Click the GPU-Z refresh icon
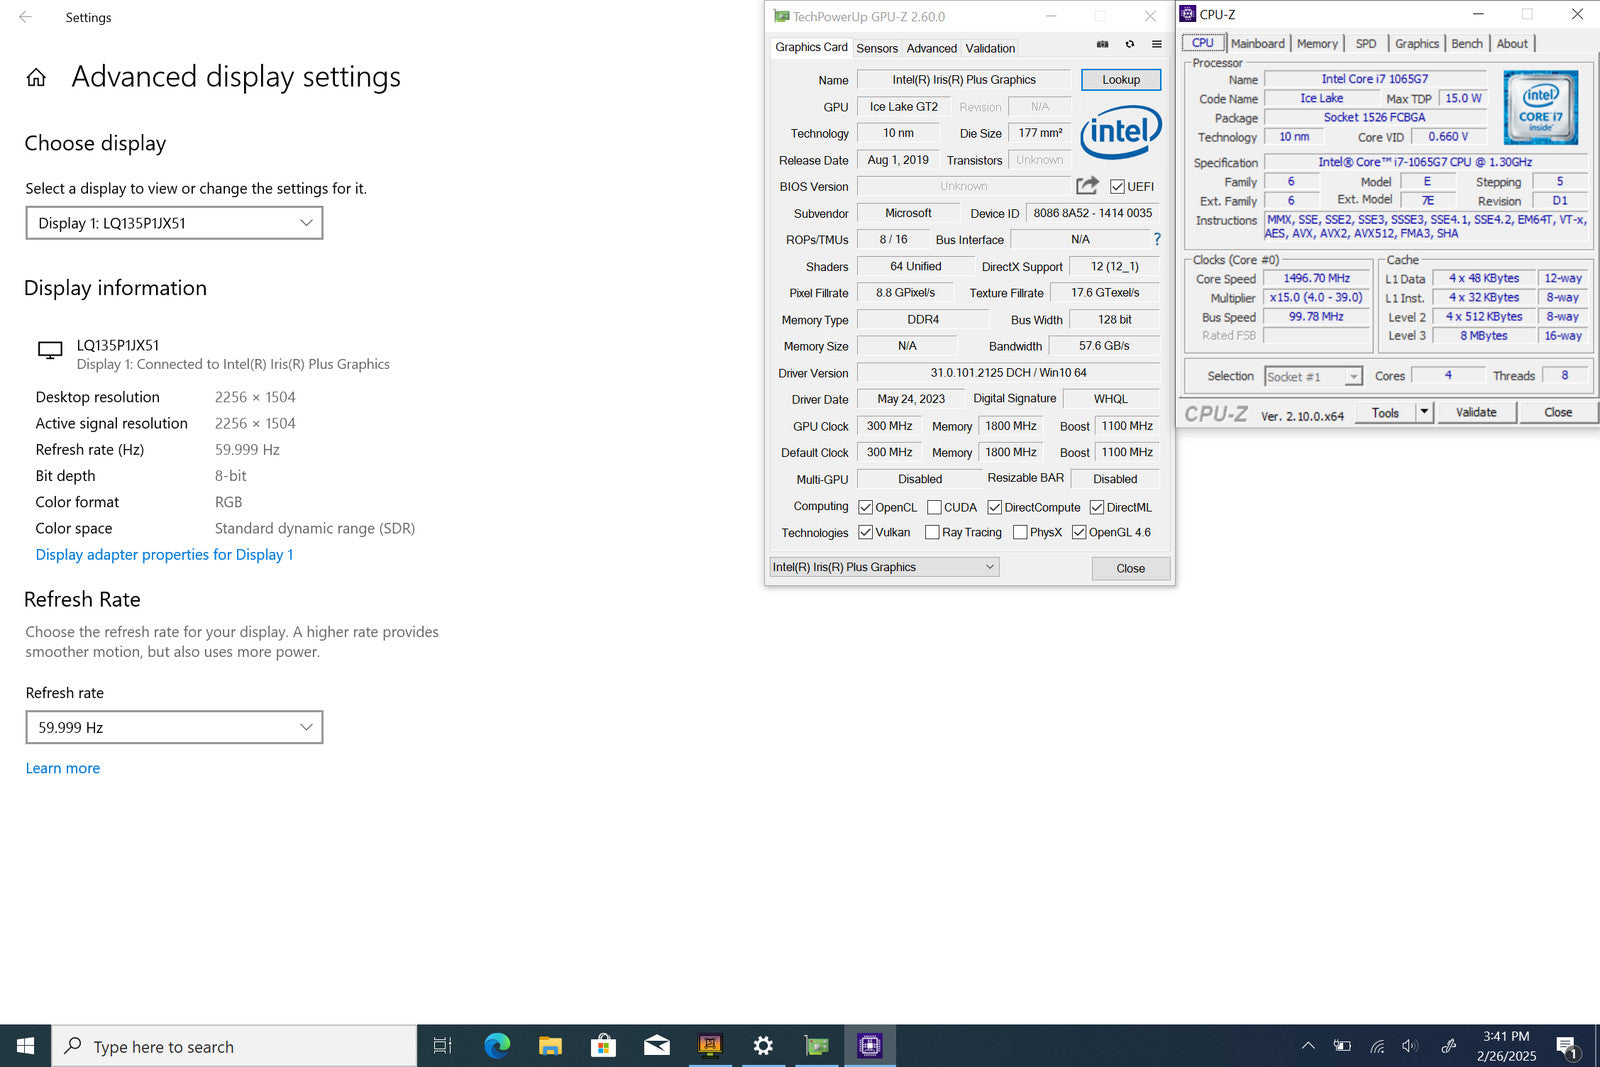Screen dimensions: 1600x1067 tap(1130, 44)
